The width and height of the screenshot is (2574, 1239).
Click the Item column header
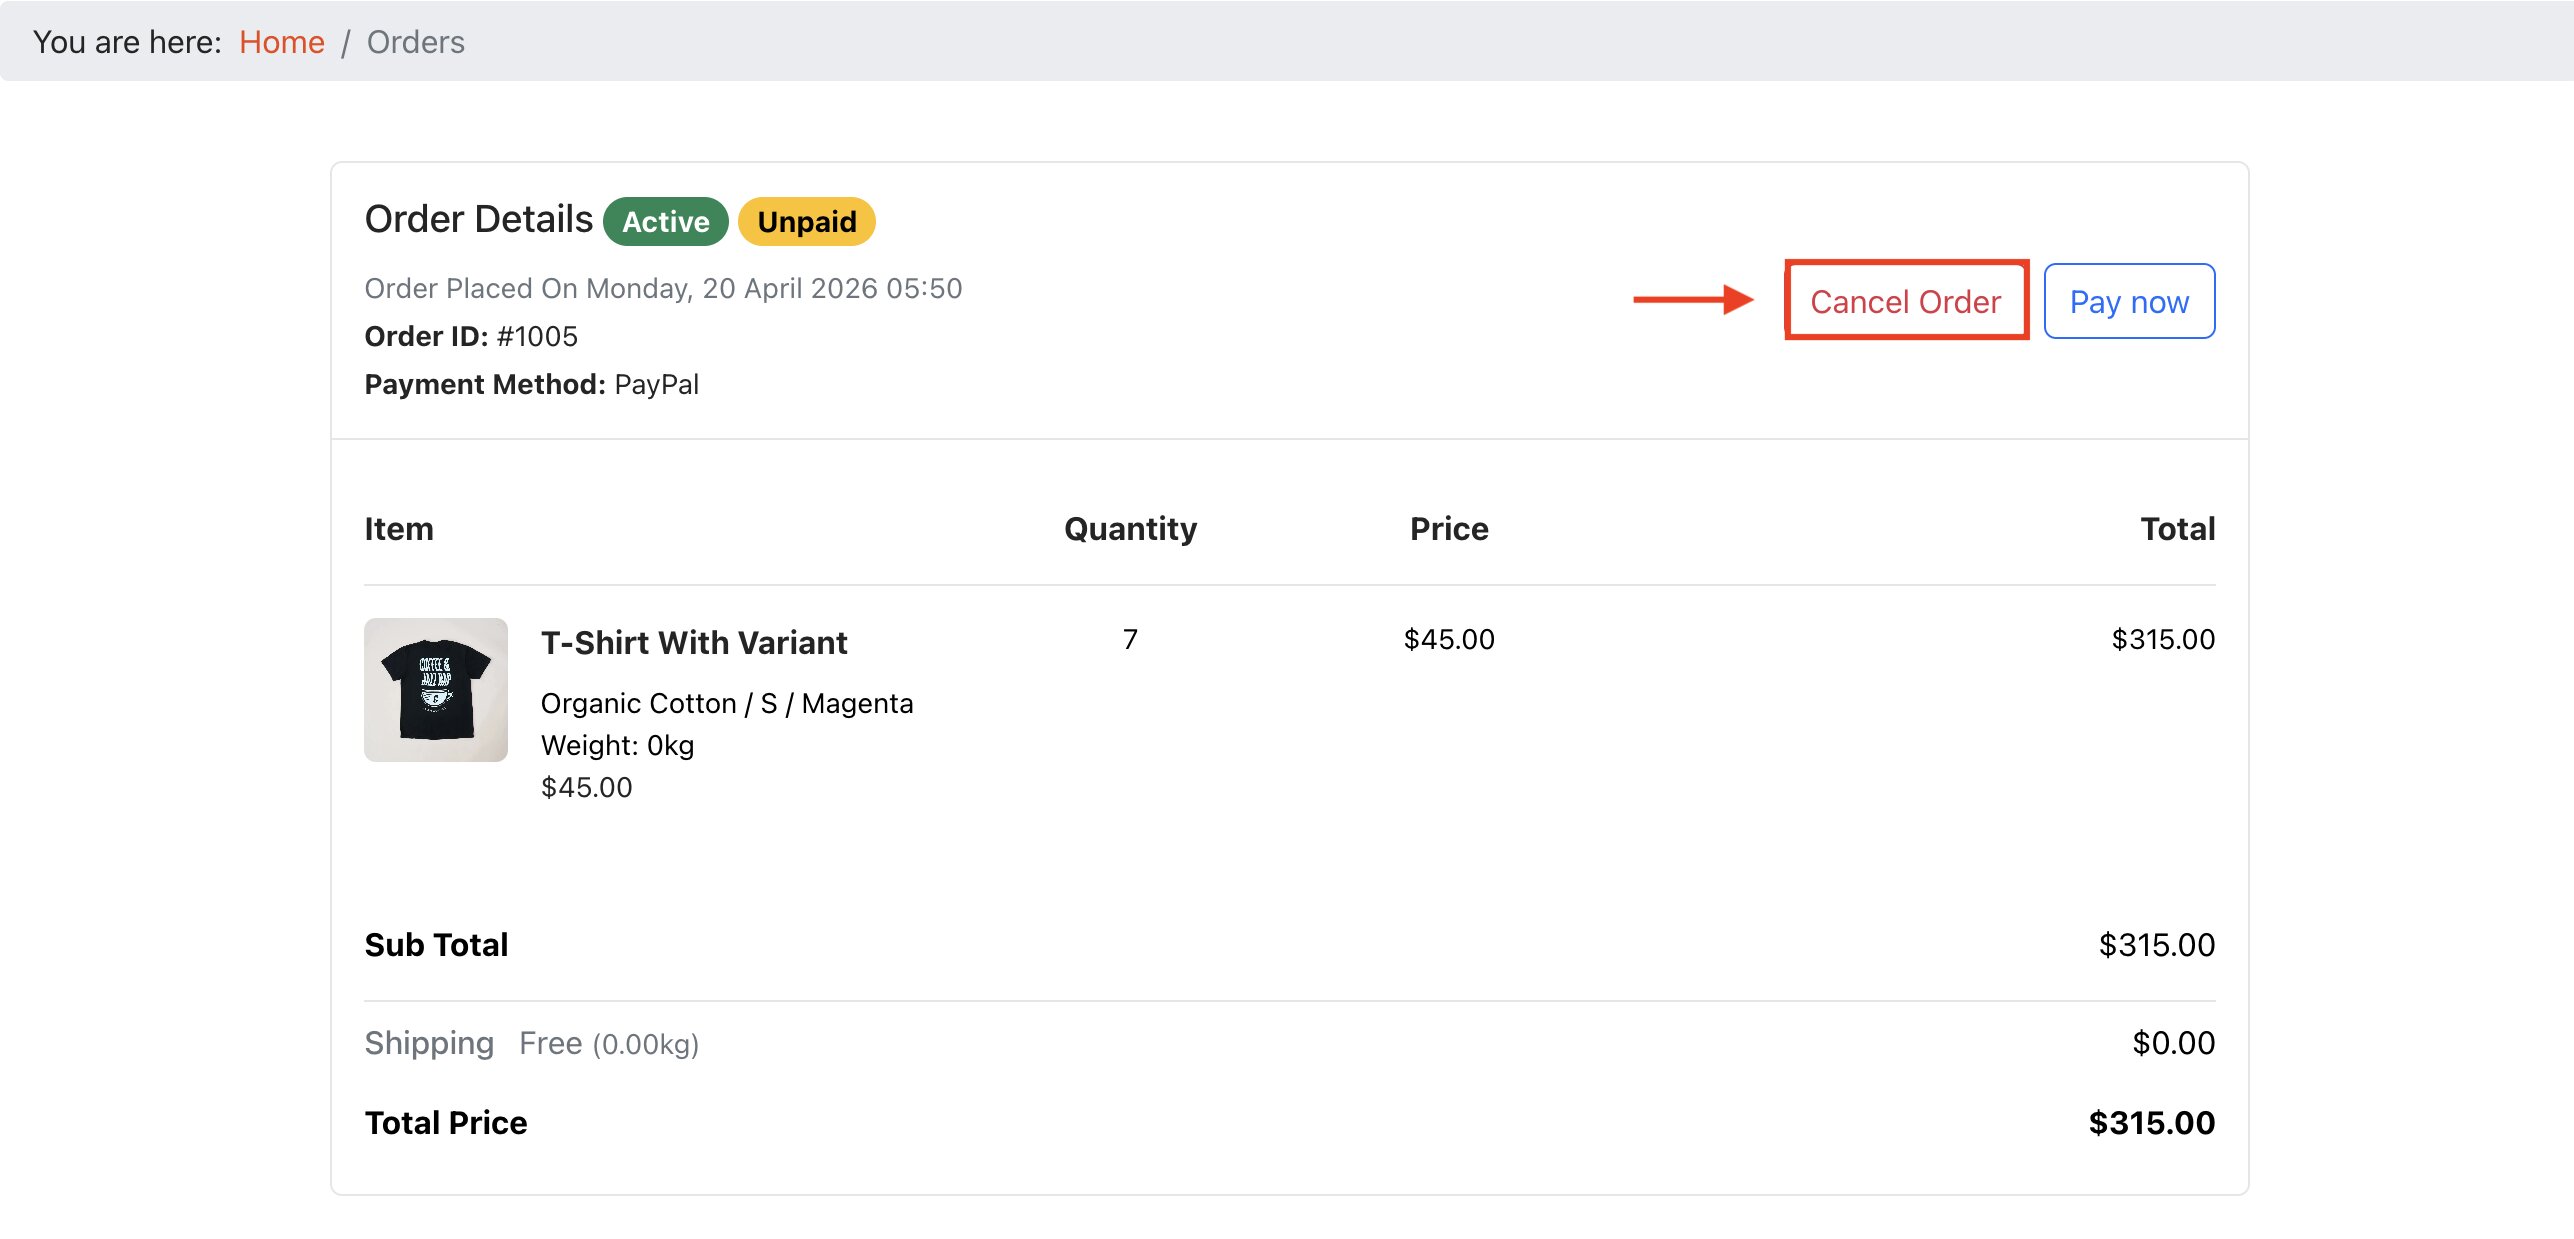pyautogui.click(x=398, y=528)
